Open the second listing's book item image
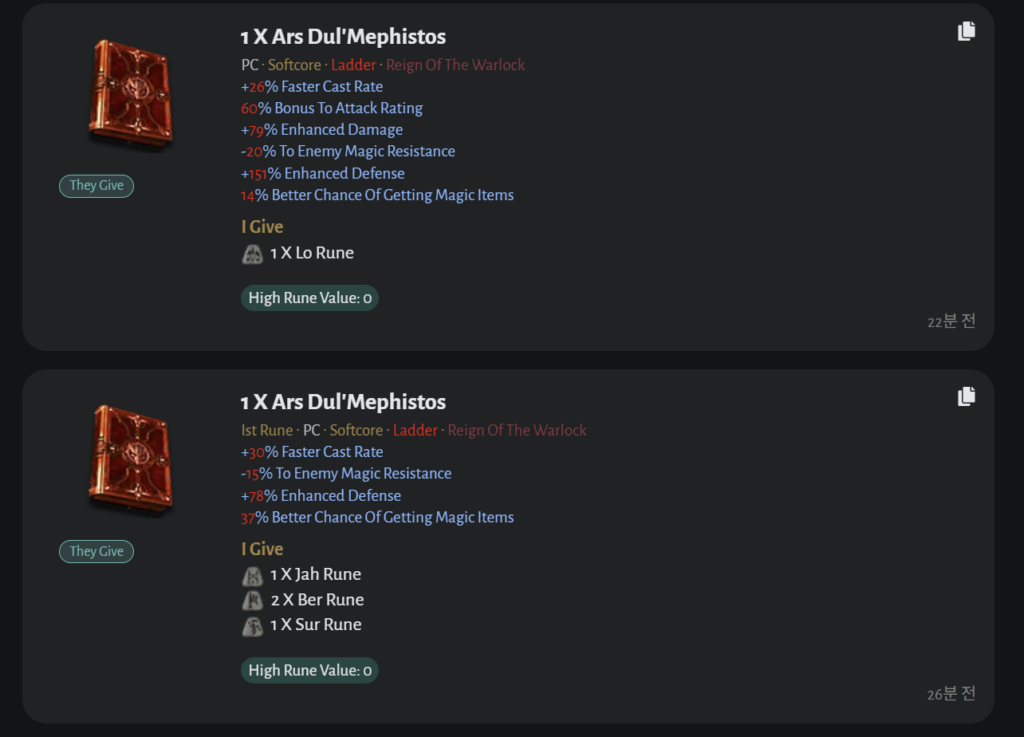 pyautogui.click(x=130, y=460)
